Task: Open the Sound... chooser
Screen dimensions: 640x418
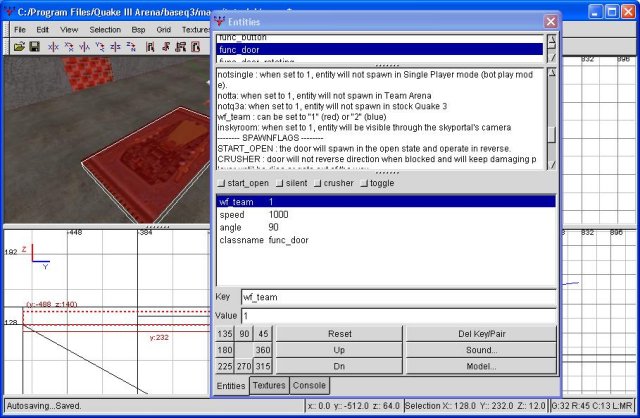Action: point(482,350)
